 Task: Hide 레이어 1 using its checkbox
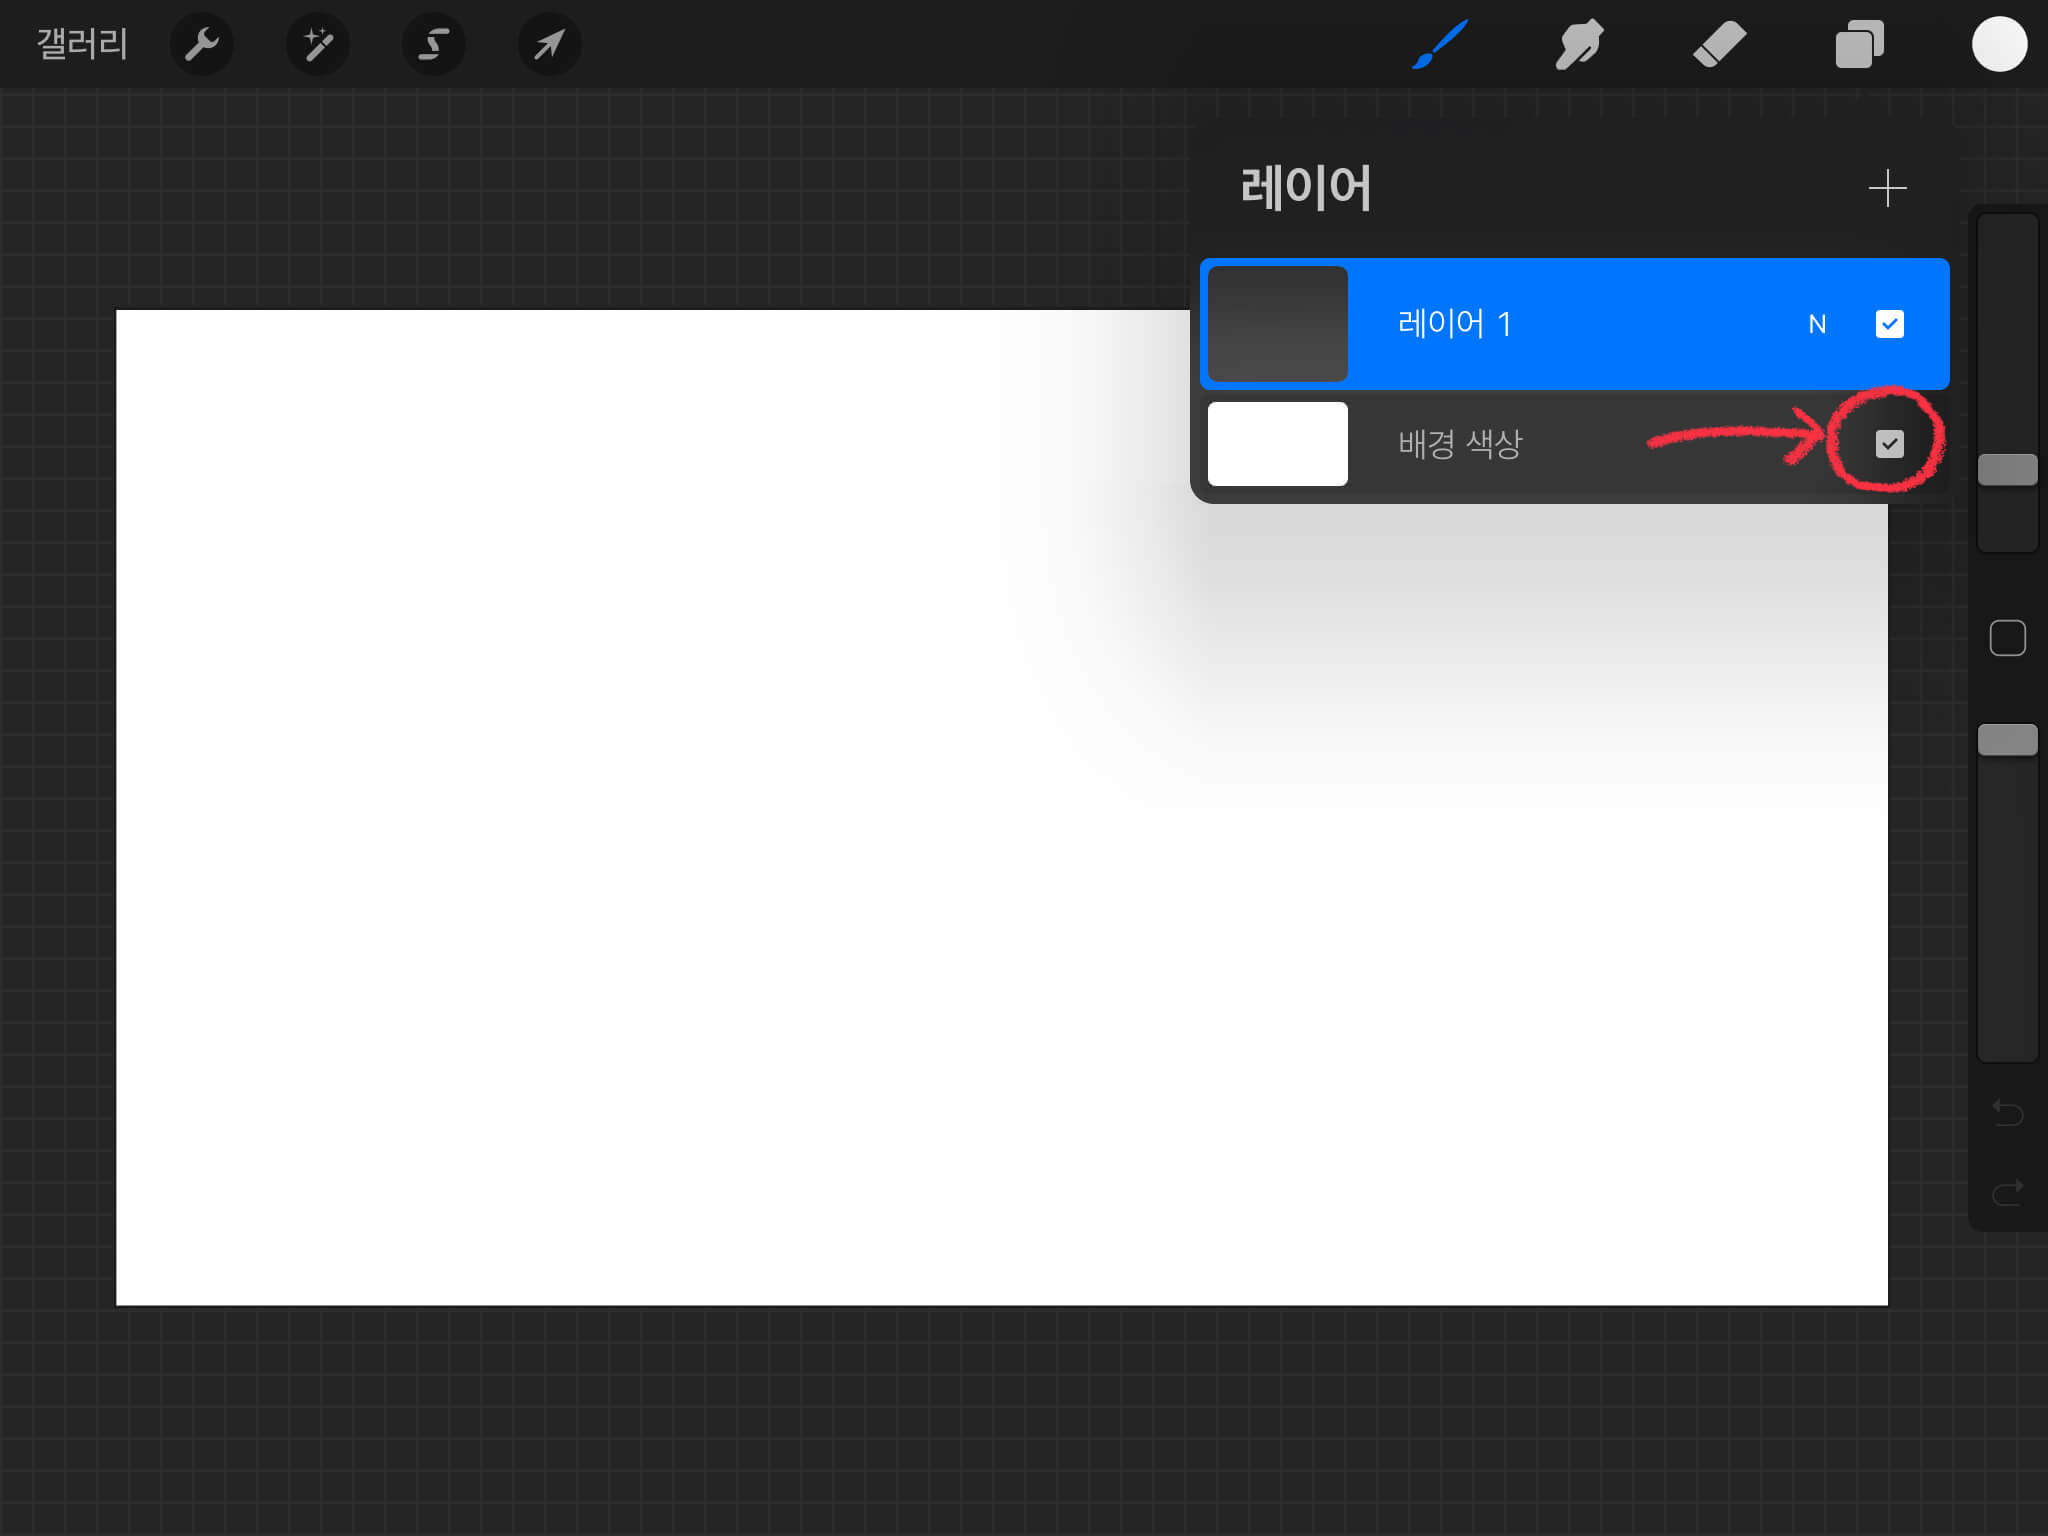point(1889,324)
